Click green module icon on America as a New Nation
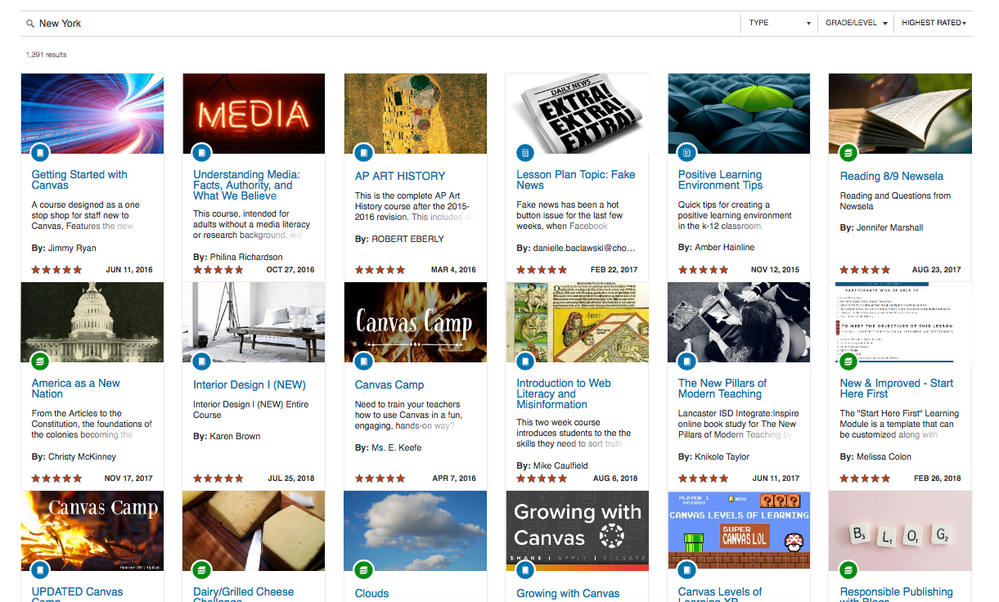This screenshot has height=602, width=999. click(40, 362)
